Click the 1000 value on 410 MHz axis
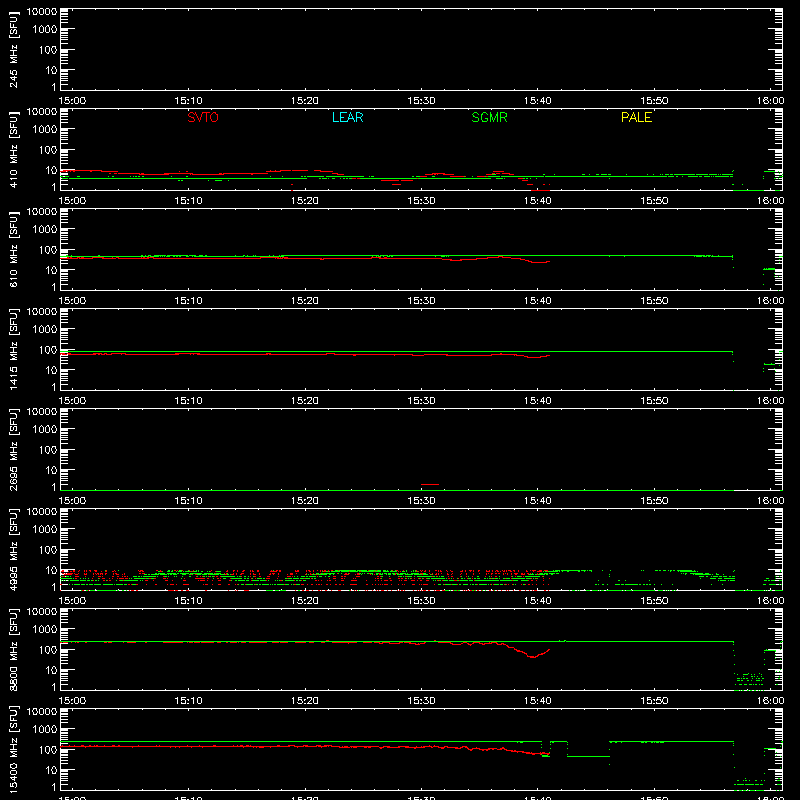This screenshot has width=800, height=800. pyautogui.click(x=45, y=130)
